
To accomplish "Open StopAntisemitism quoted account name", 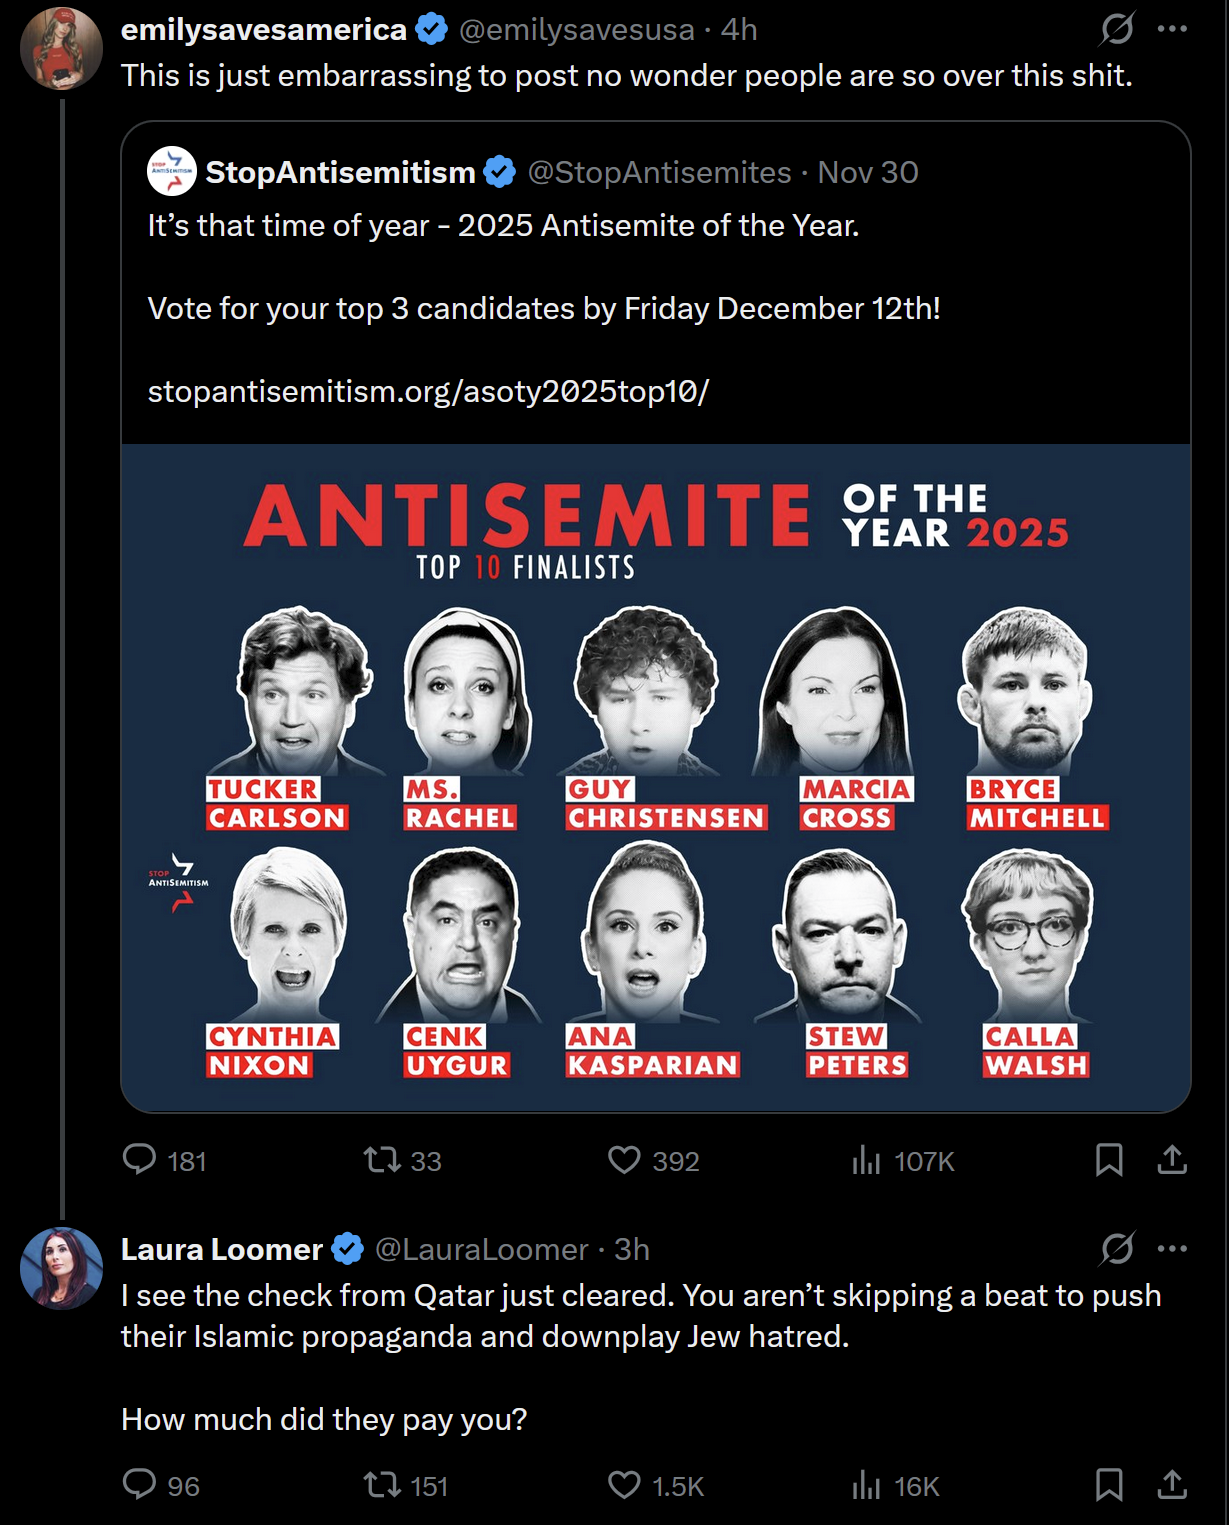I will click(x=340, y=172).
